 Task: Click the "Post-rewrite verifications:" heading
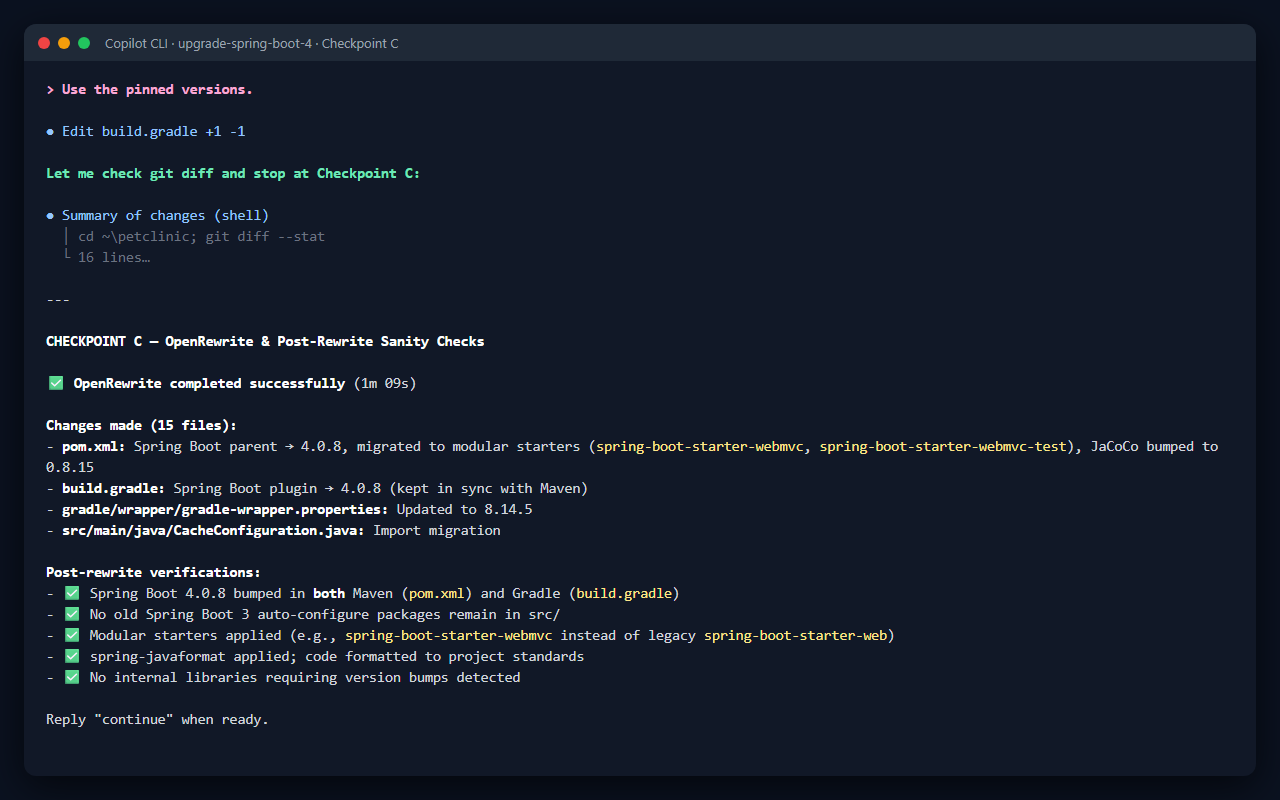click(153, 573)
